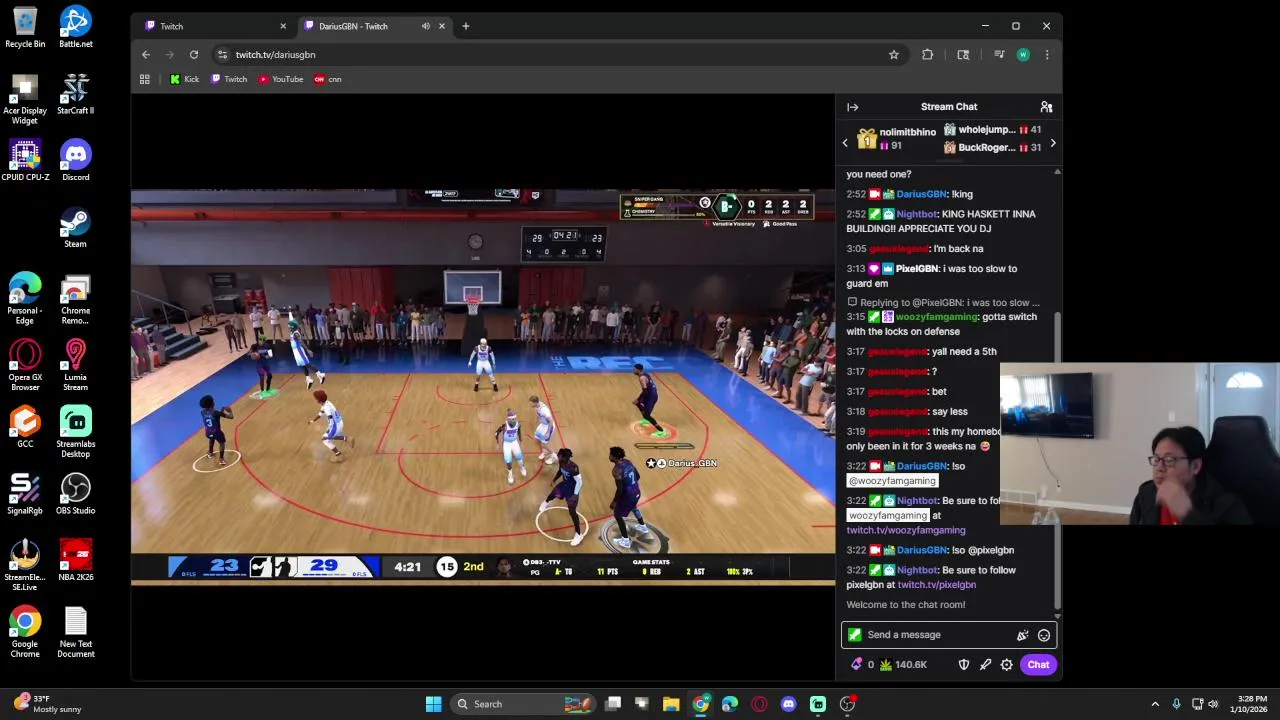Viewport: 1280px width, 720px height.
Task: Show hidden system tray icons chevron
Action: point(1155,704)
